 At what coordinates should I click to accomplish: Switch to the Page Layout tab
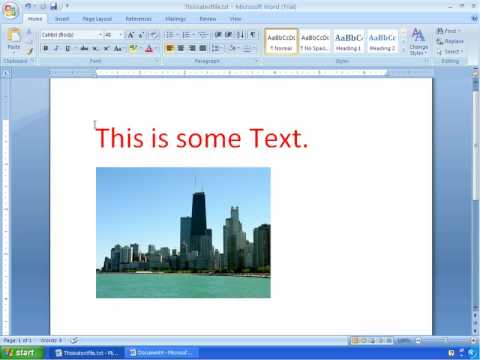pyautogui.click(x=97, y=19)
